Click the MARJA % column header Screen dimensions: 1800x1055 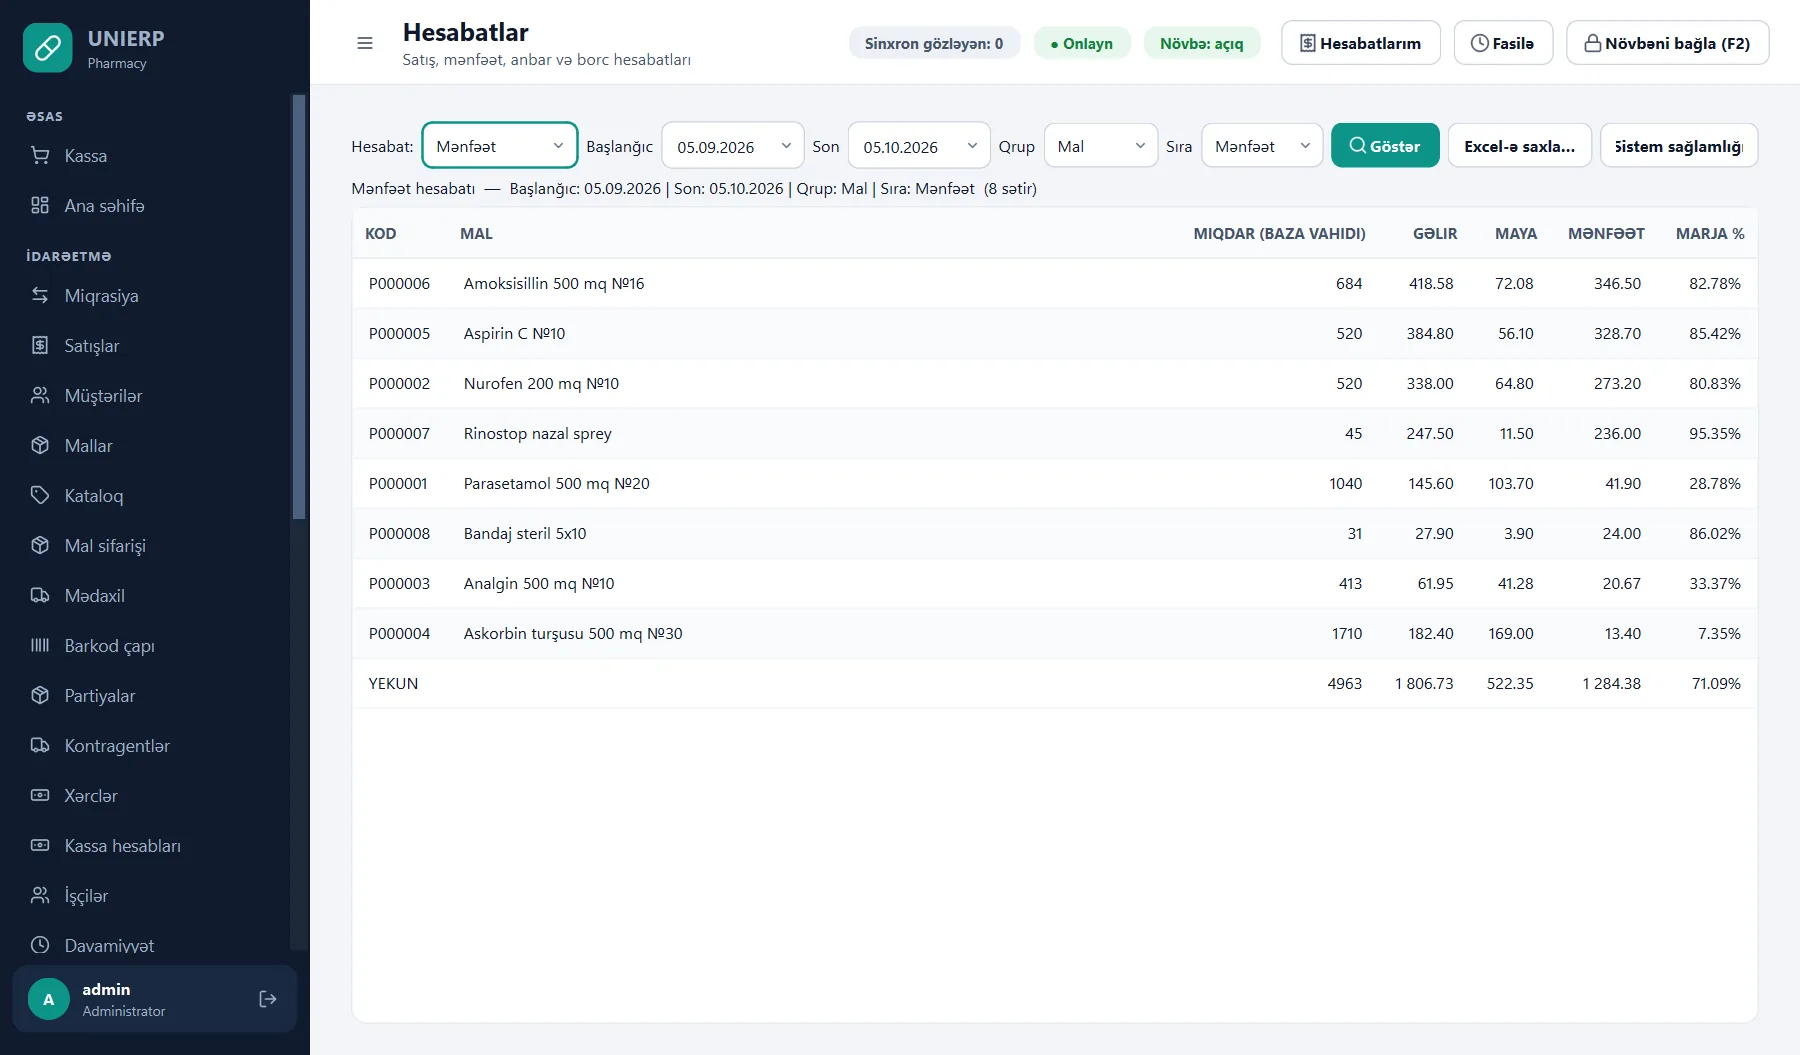[x=1710, y=233]
